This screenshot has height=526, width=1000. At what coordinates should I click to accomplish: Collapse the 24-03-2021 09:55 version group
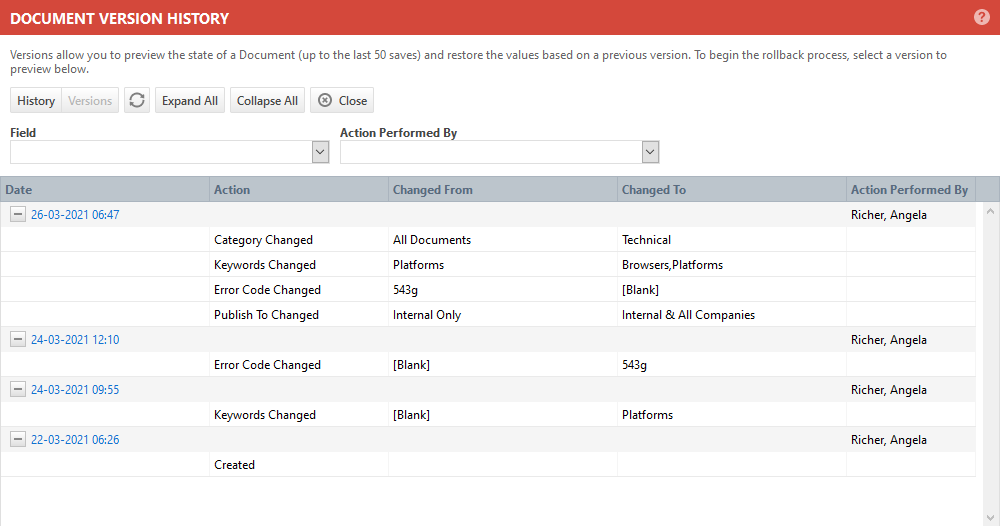(18, 389)
